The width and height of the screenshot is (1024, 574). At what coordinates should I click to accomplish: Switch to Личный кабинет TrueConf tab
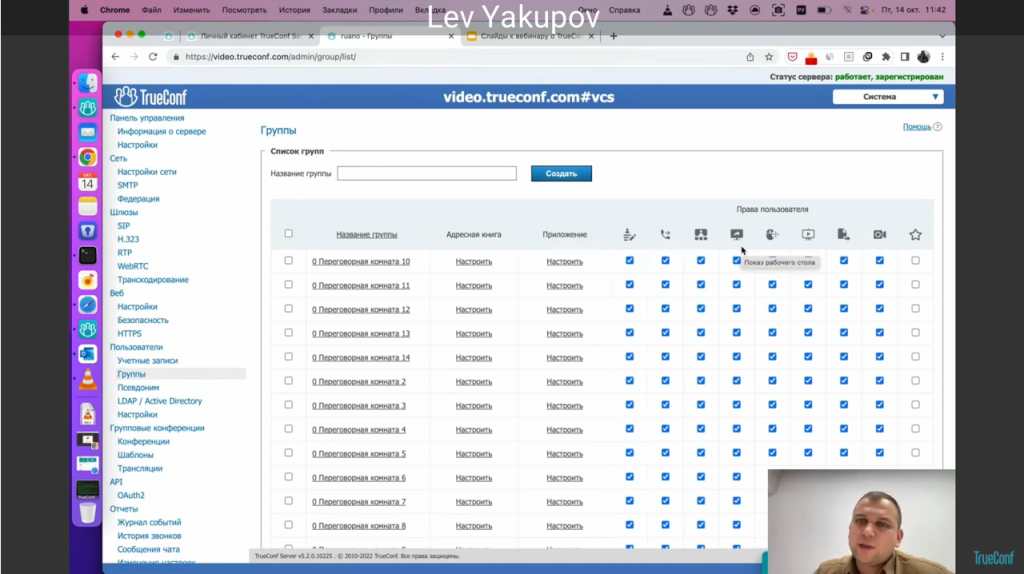coord(250,36)
